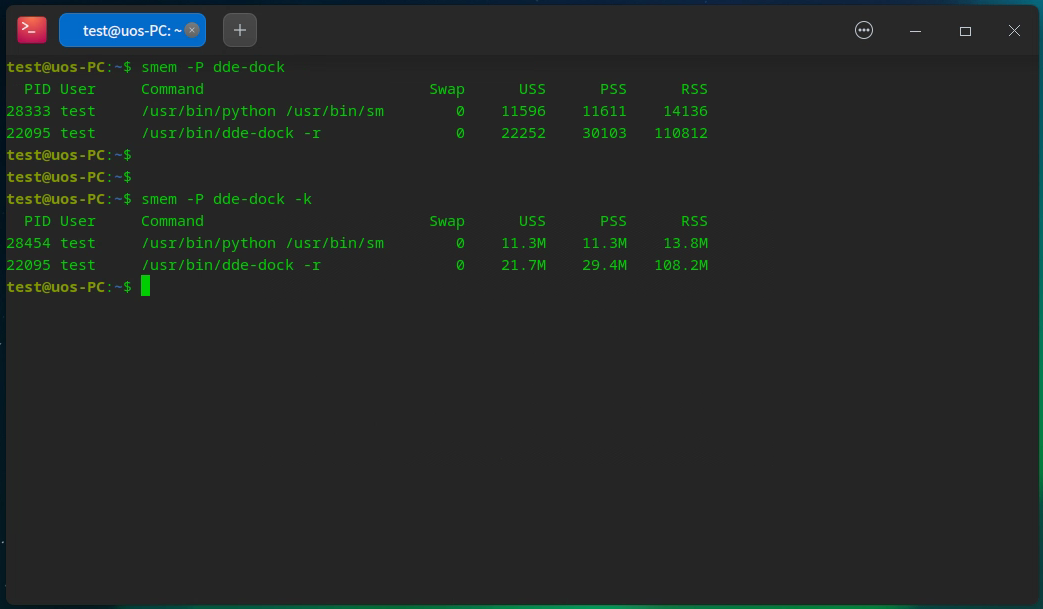Click the RSS value 110812

tap(680, 133)
